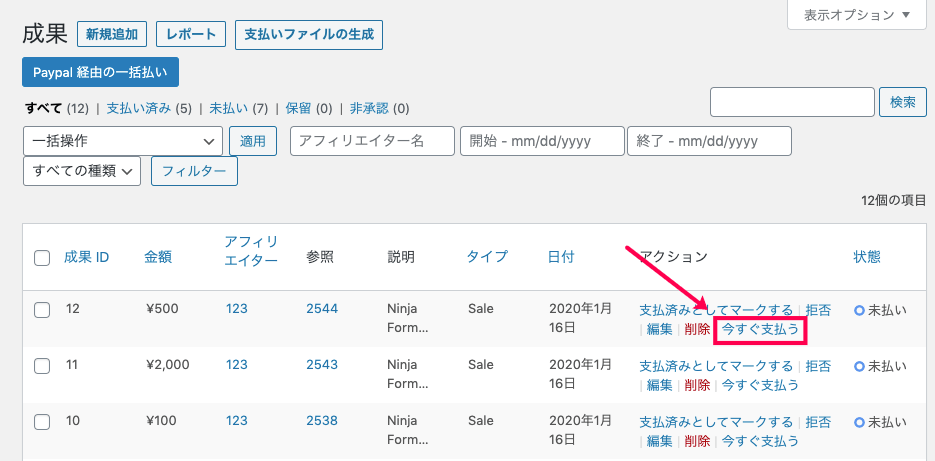
Task: Open the 一括操作 dropdown
Action: (123, 141)
